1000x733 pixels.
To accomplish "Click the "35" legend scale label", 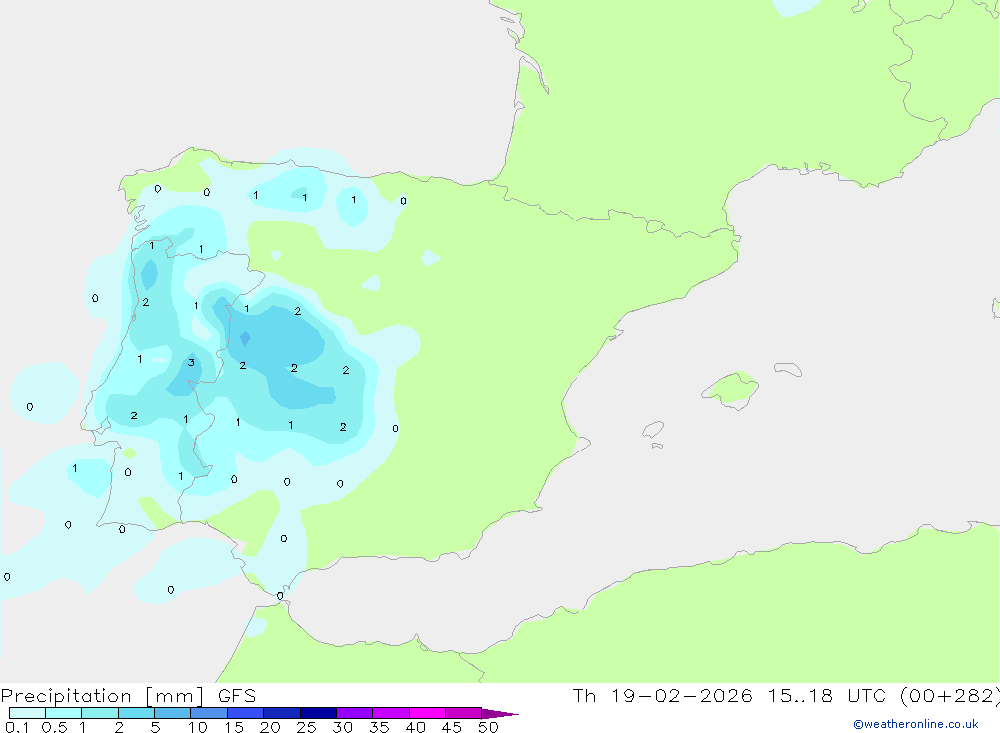I will tap(379, 727).
